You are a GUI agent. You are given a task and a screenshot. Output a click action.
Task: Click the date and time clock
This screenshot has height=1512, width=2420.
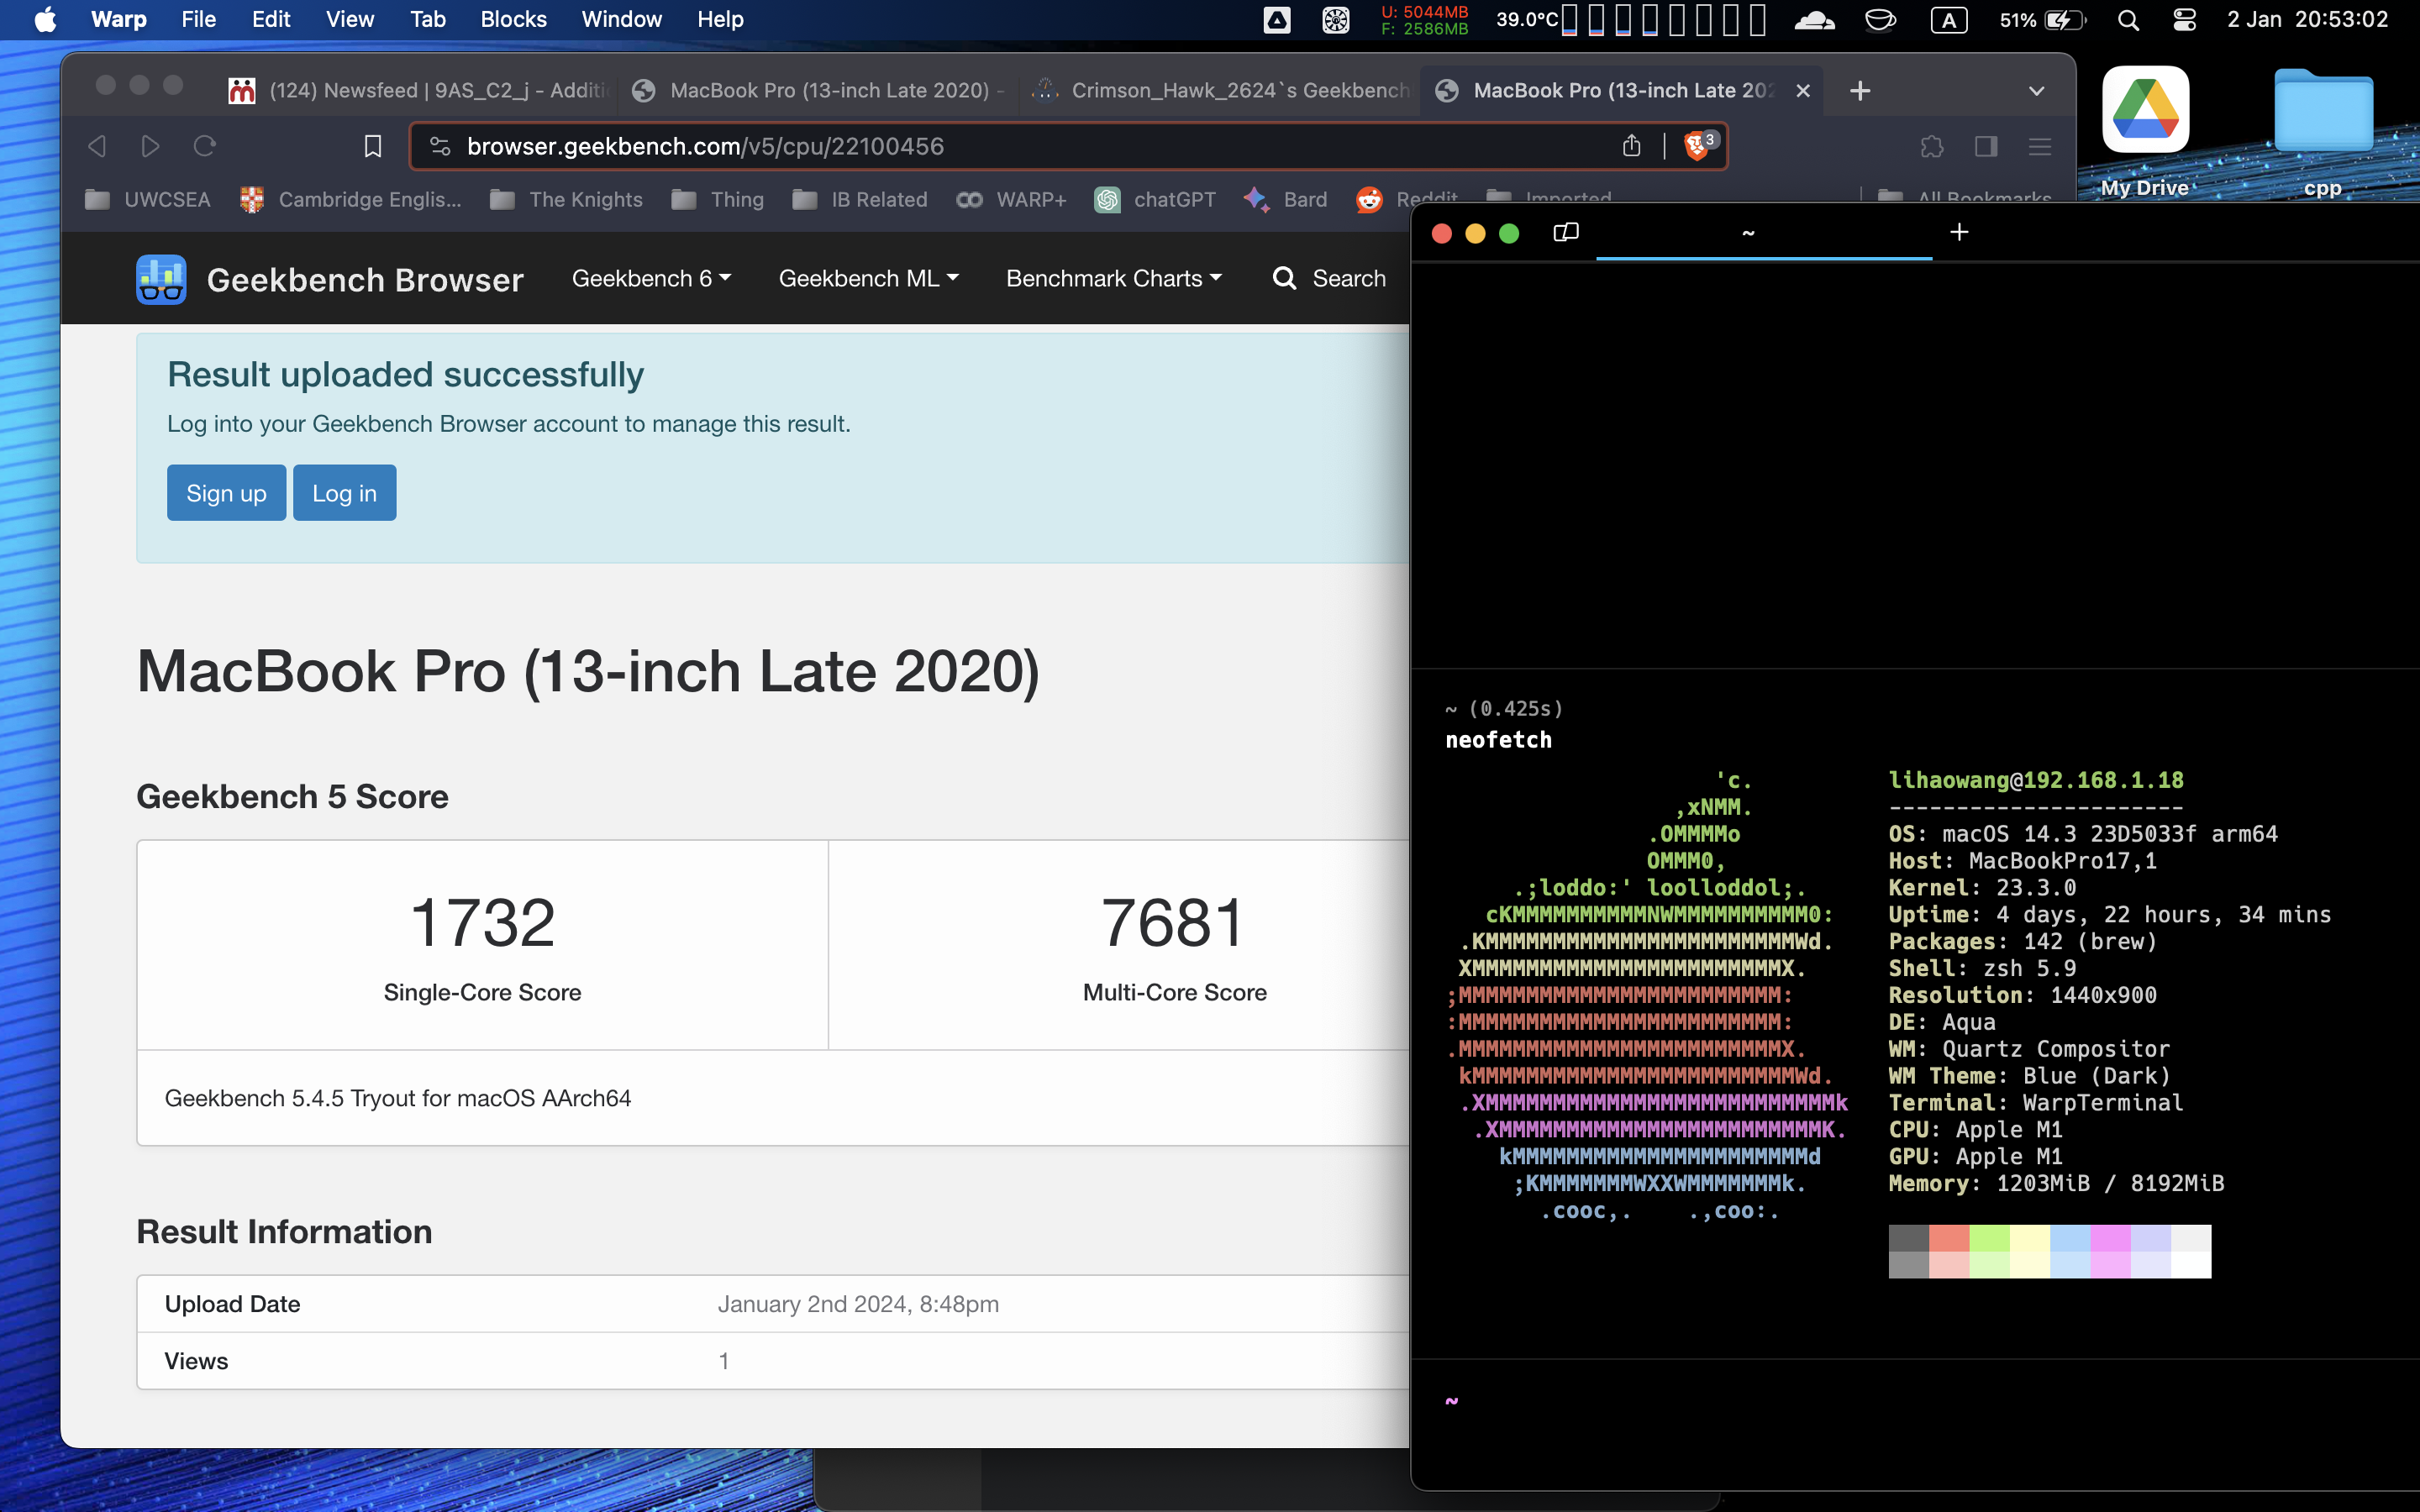click(x=2307, y=19)
